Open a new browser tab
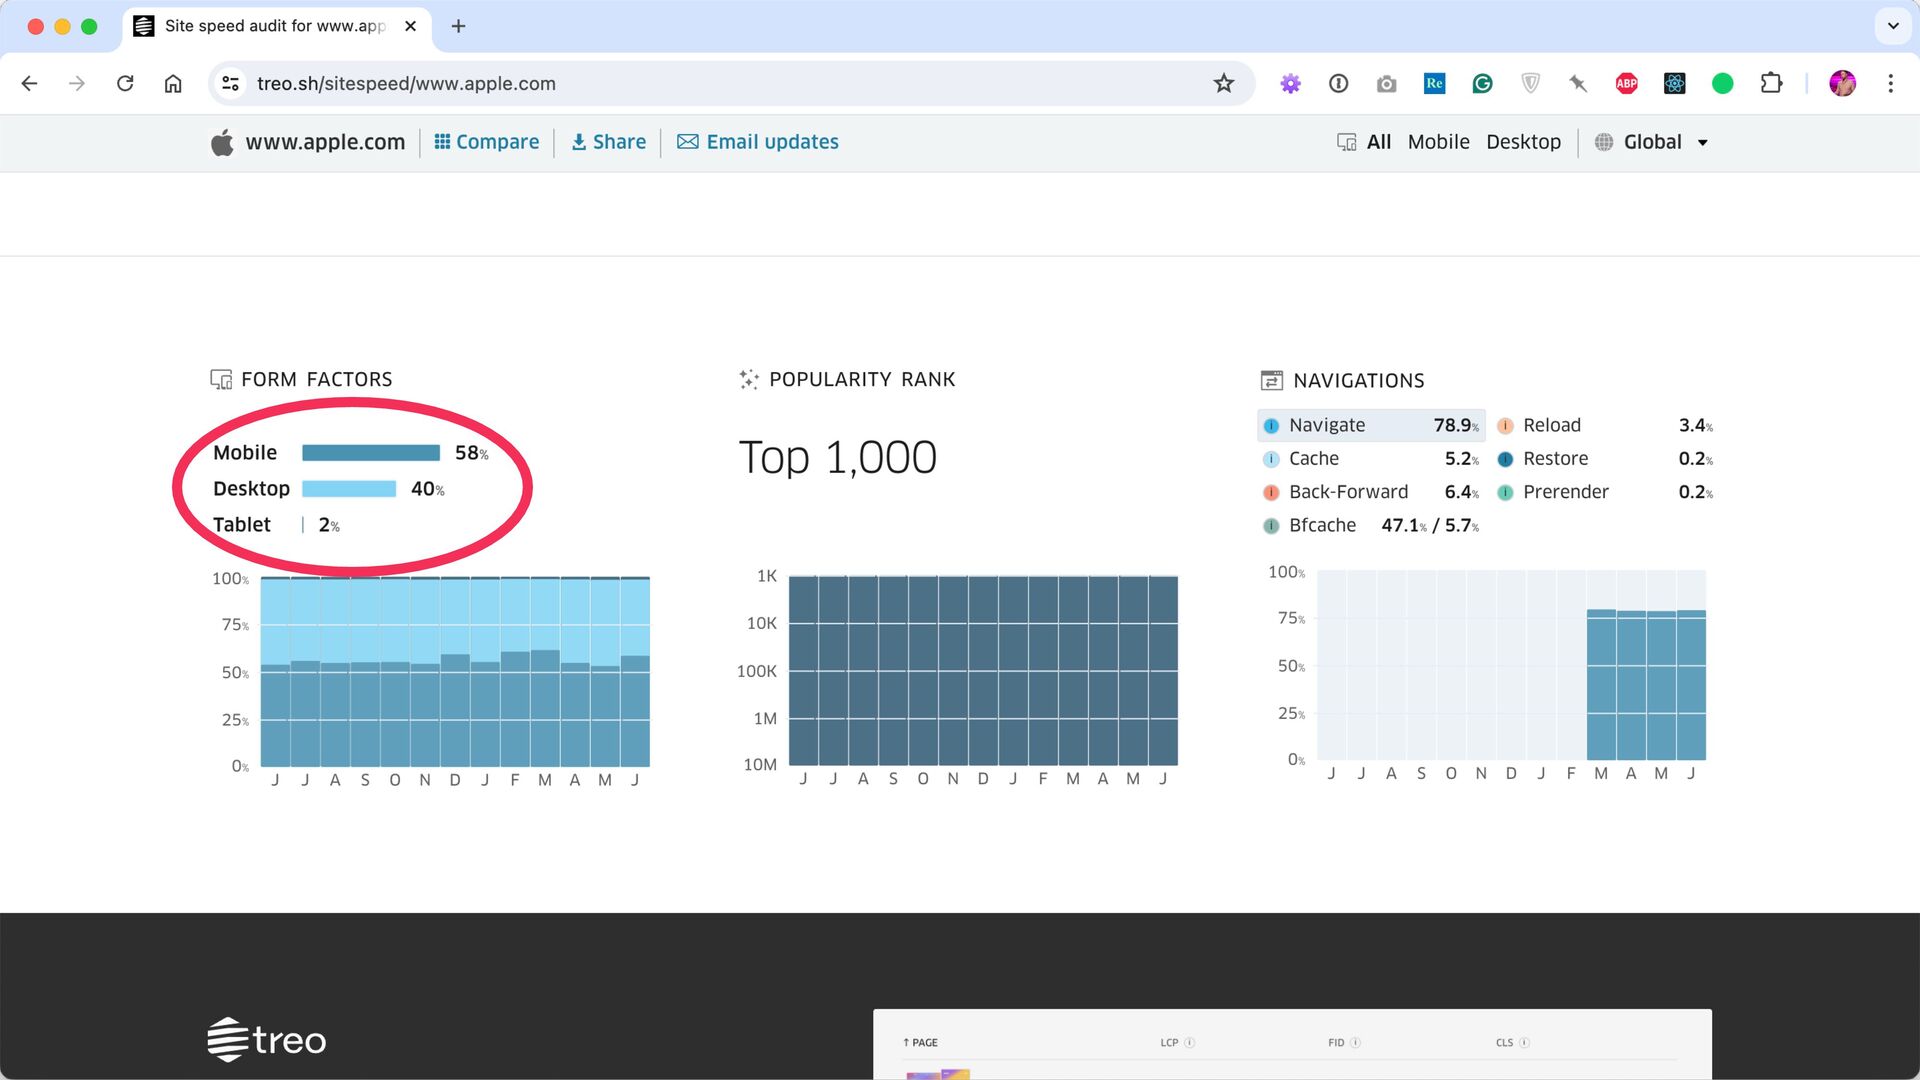 459,26
